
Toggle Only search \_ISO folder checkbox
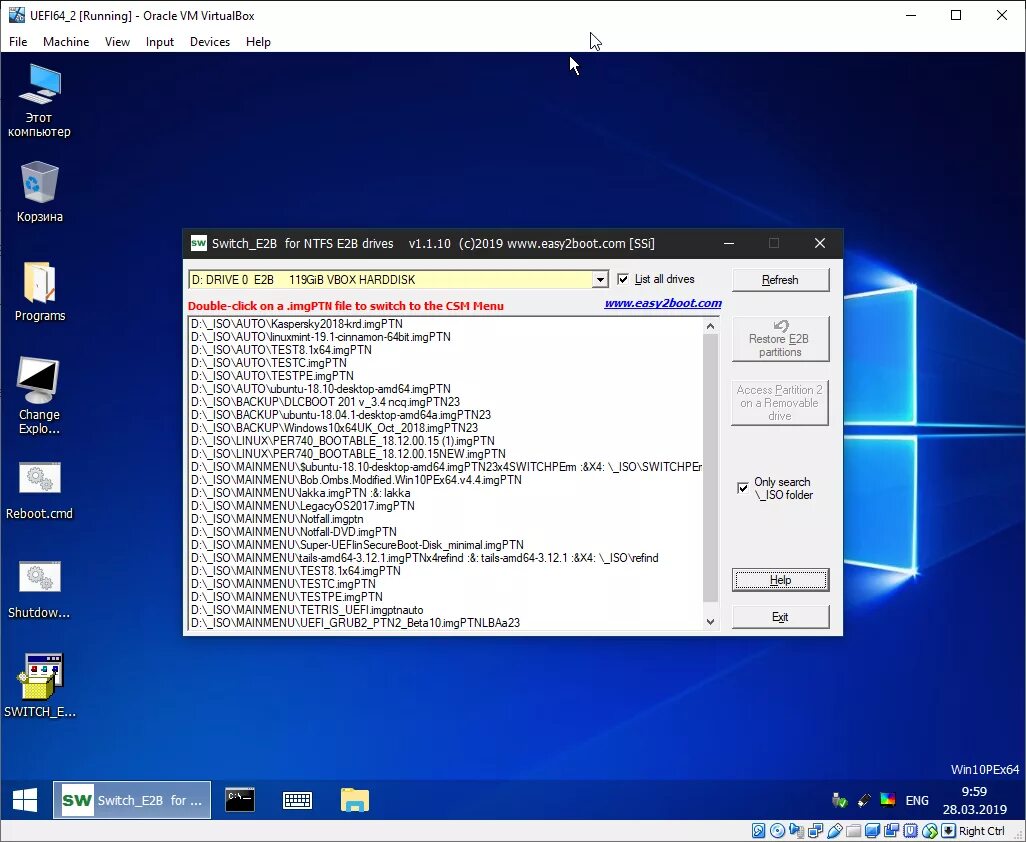click(743, 488)
